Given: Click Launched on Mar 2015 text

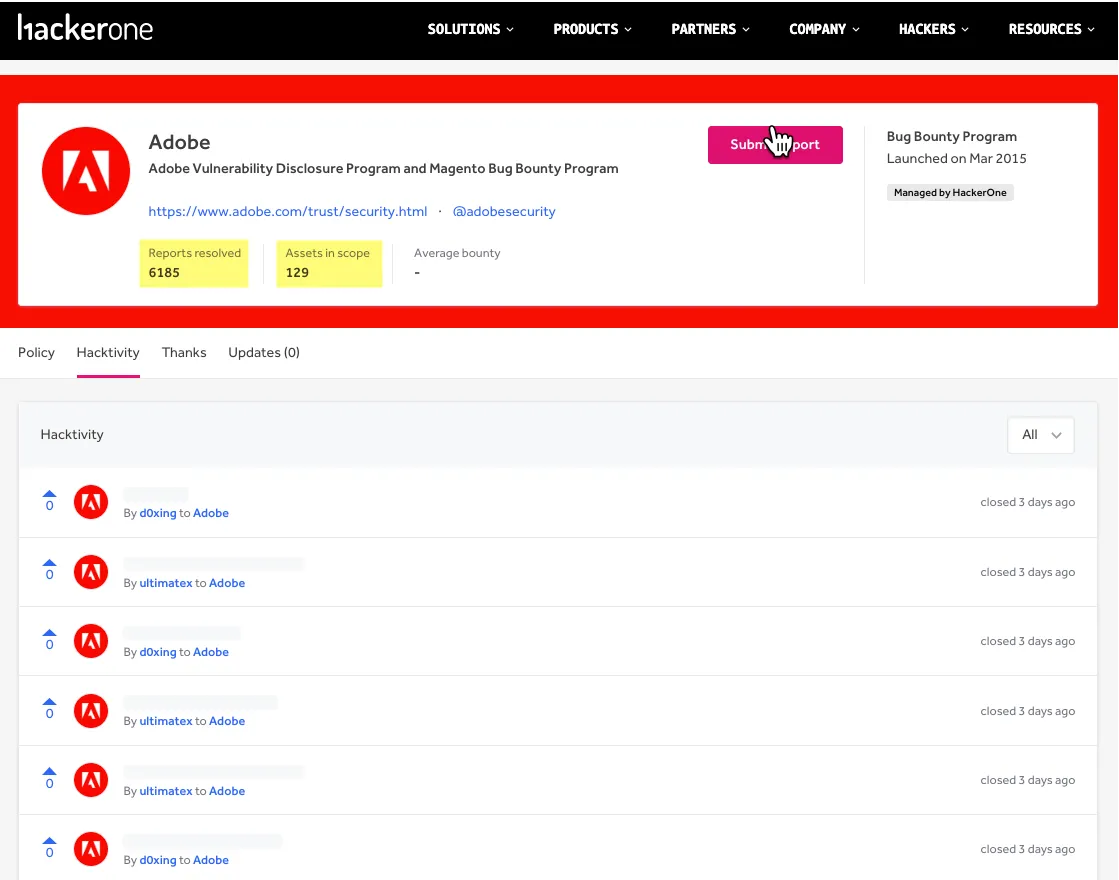Looking at the screenshot, I should point(956,158).
